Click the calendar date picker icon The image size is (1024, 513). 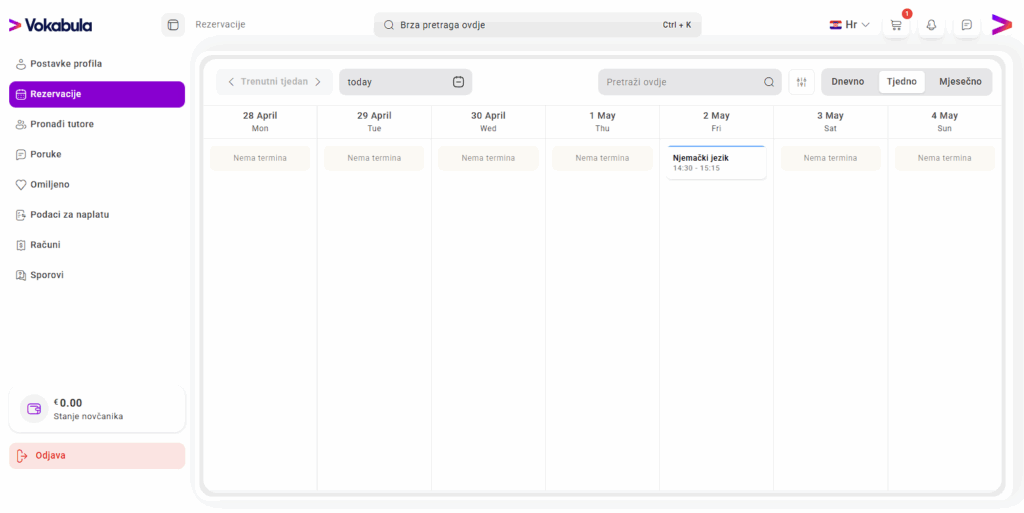(x=458, y=82)
